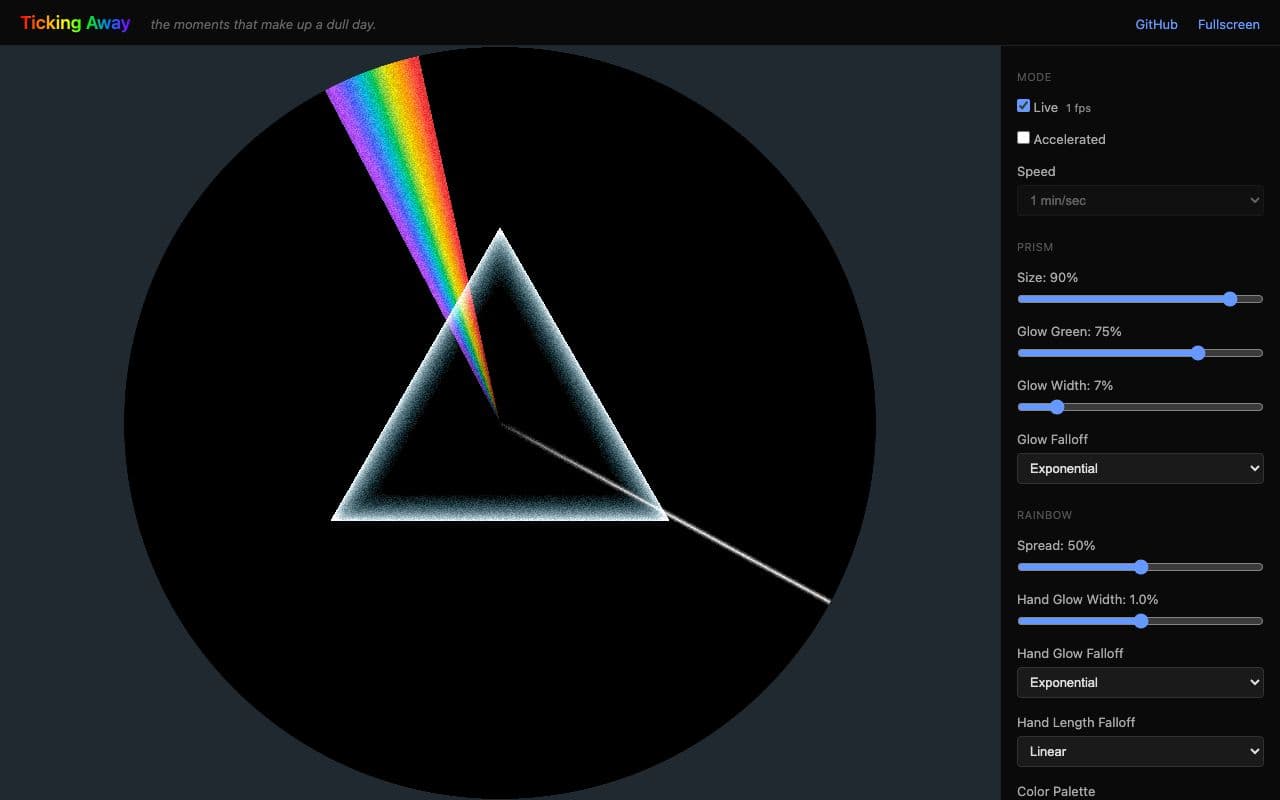Open the GitHub repository link
1280x800 pixels.
coord(1155,24)
